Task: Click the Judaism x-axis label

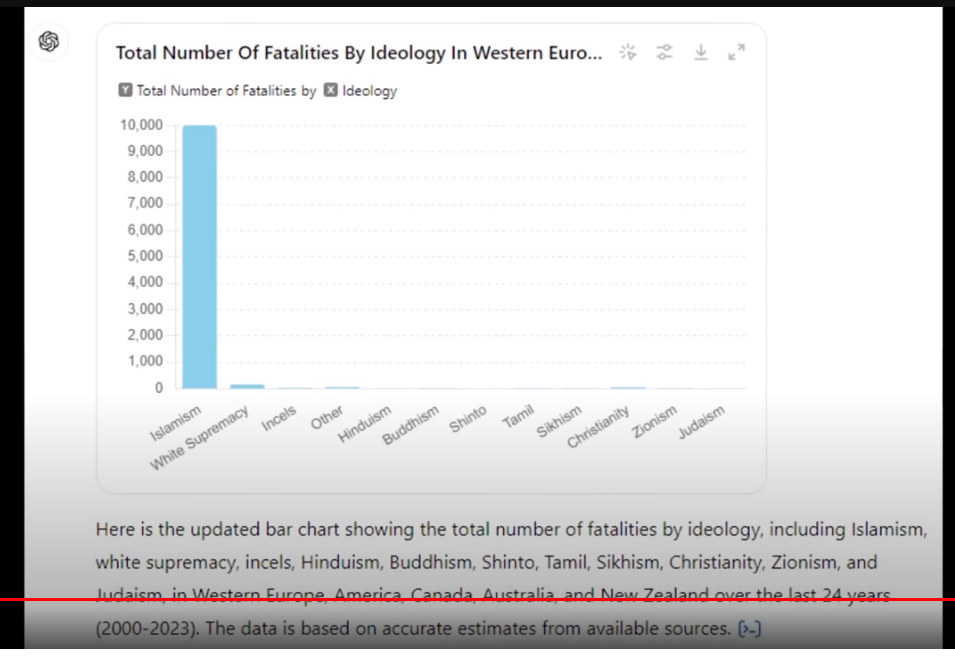Action: coord(701,423)
